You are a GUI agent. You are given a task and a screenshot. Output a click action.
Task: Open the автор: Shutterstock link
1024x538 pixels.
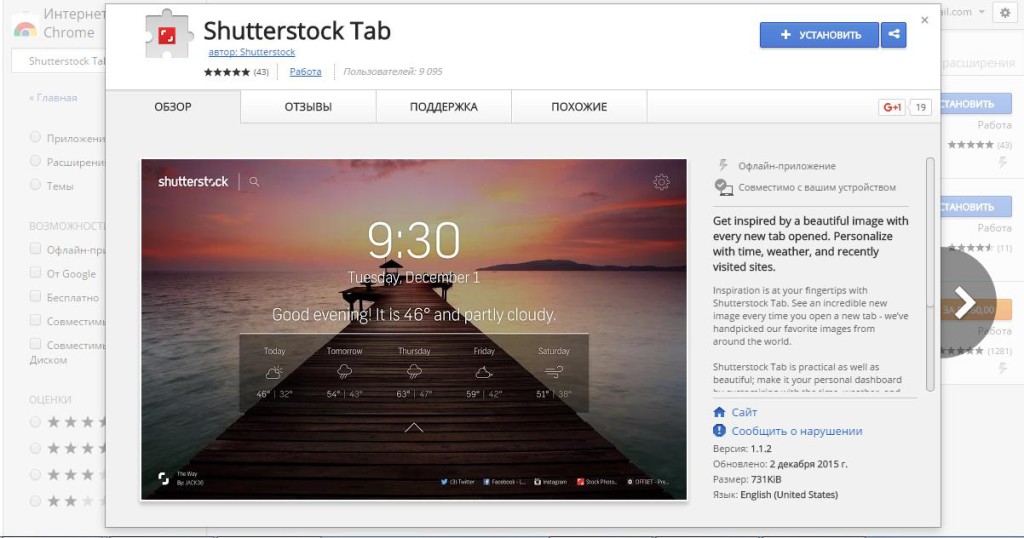251,52
